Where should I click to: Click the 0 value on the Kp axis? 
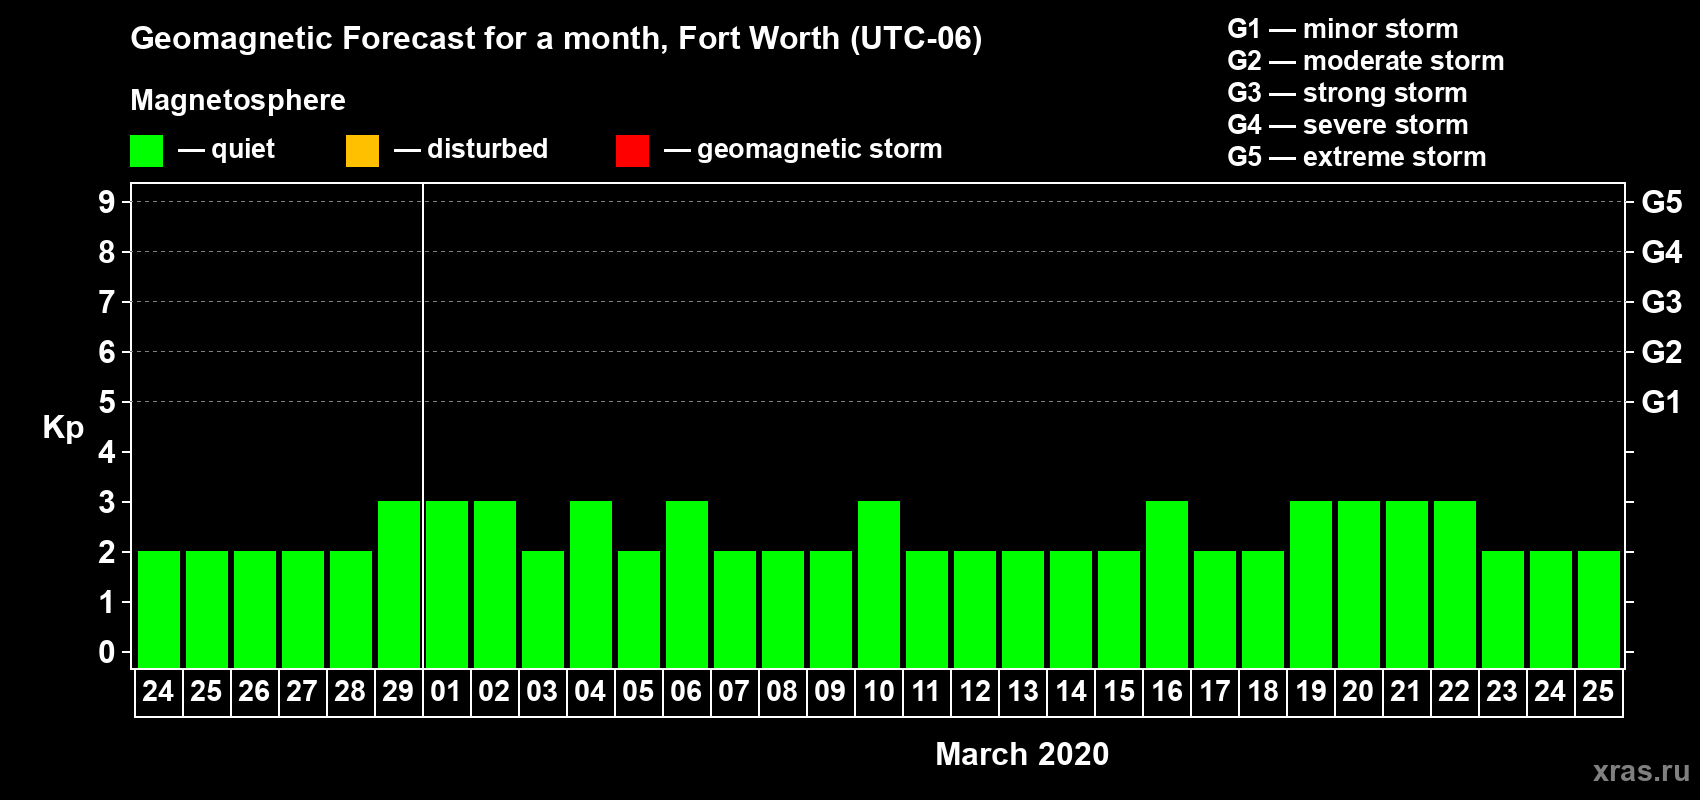107,652
